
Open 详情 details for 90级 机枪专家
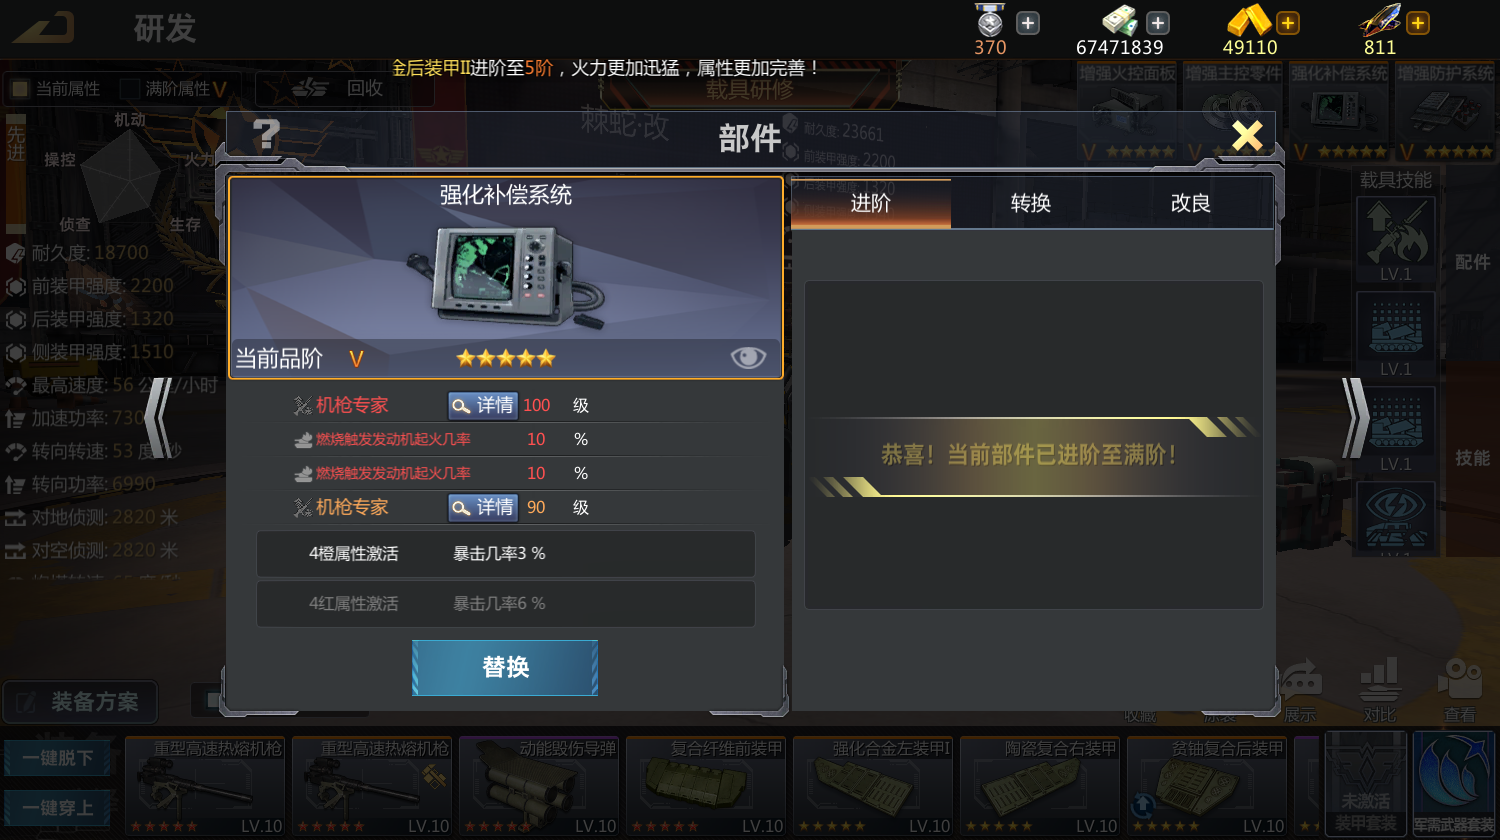click(x=482, y=507)
